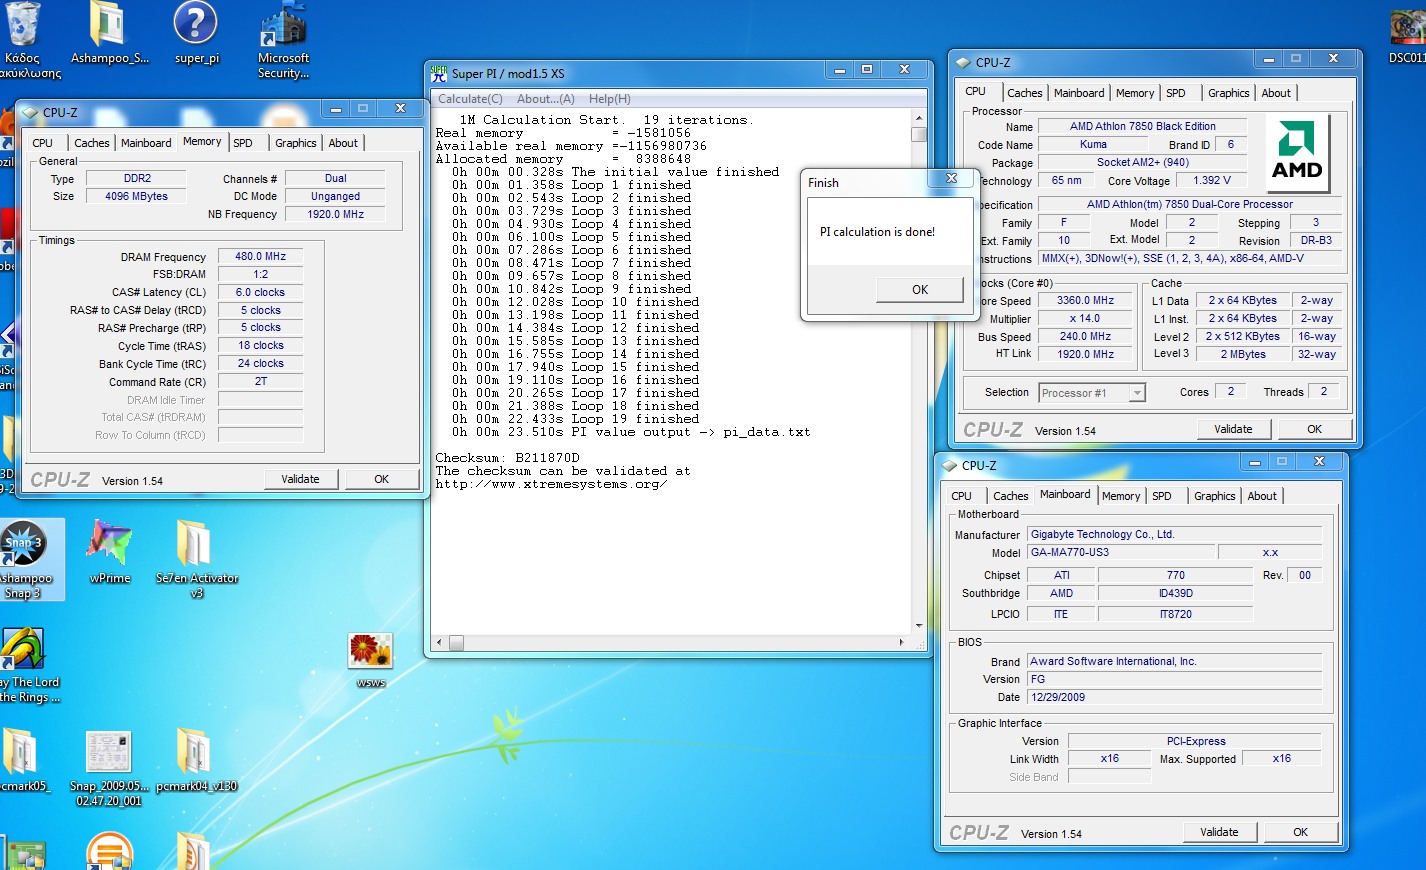Click Super PI horizontal scrollbar left arrow

[438, 643]
